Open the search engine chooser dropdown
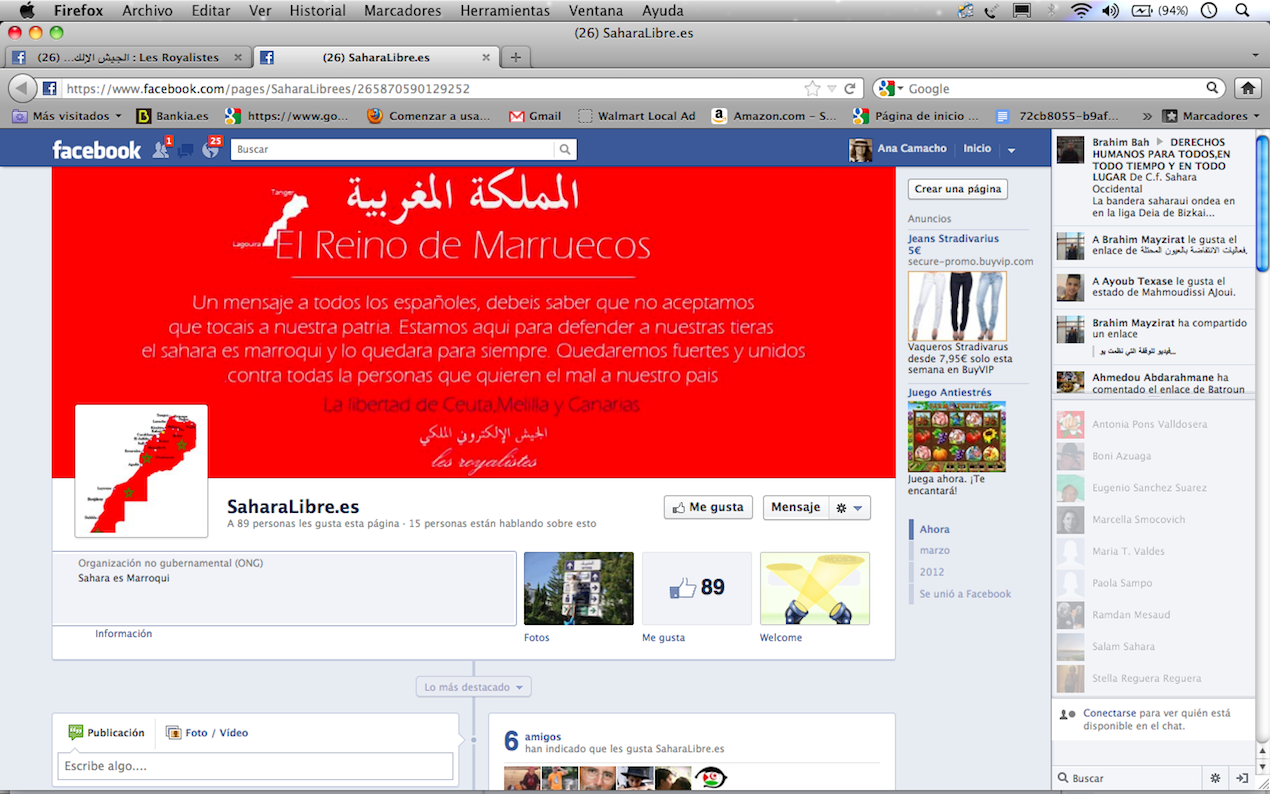The image size is (1270, 794). (x=889, y=88)
